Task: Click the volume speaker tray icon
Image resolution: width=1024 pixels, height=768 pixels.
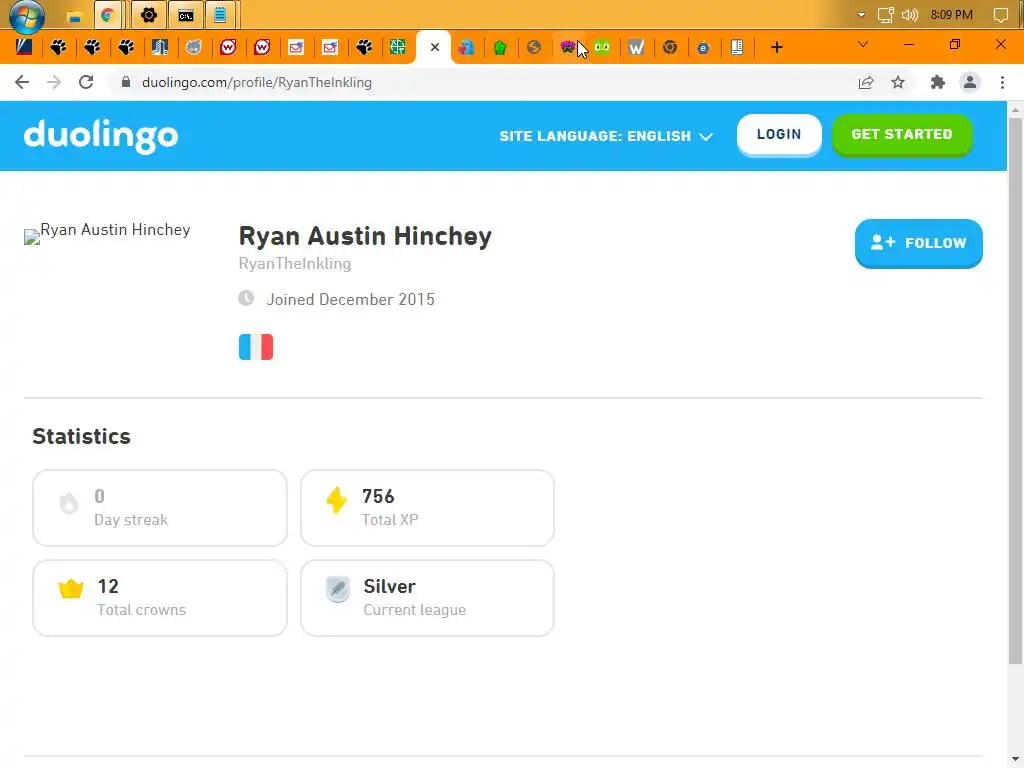Action: [910, 15]
